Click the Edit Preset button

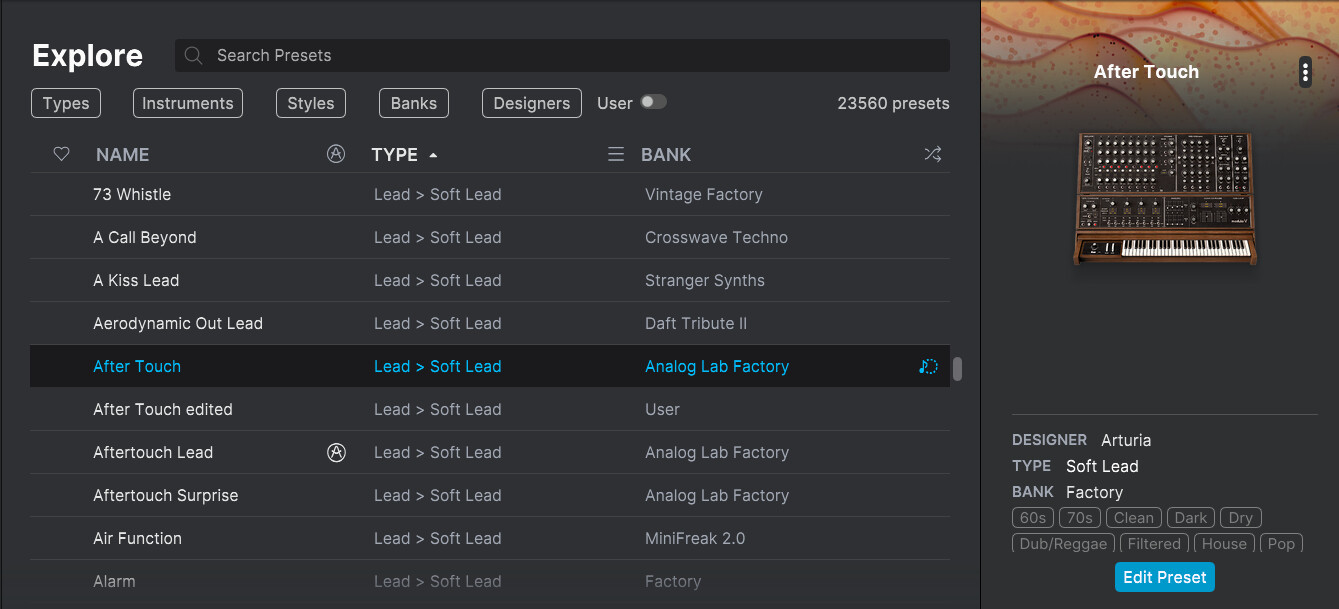click(1165, 577)
